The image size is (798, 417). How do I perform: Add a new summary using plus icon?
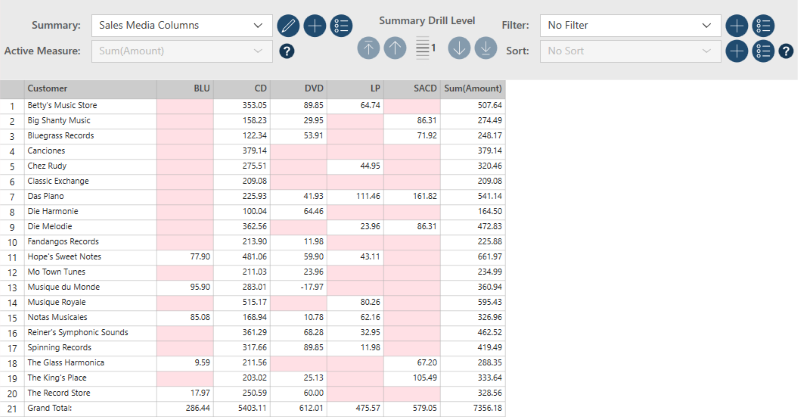[314, 25]
